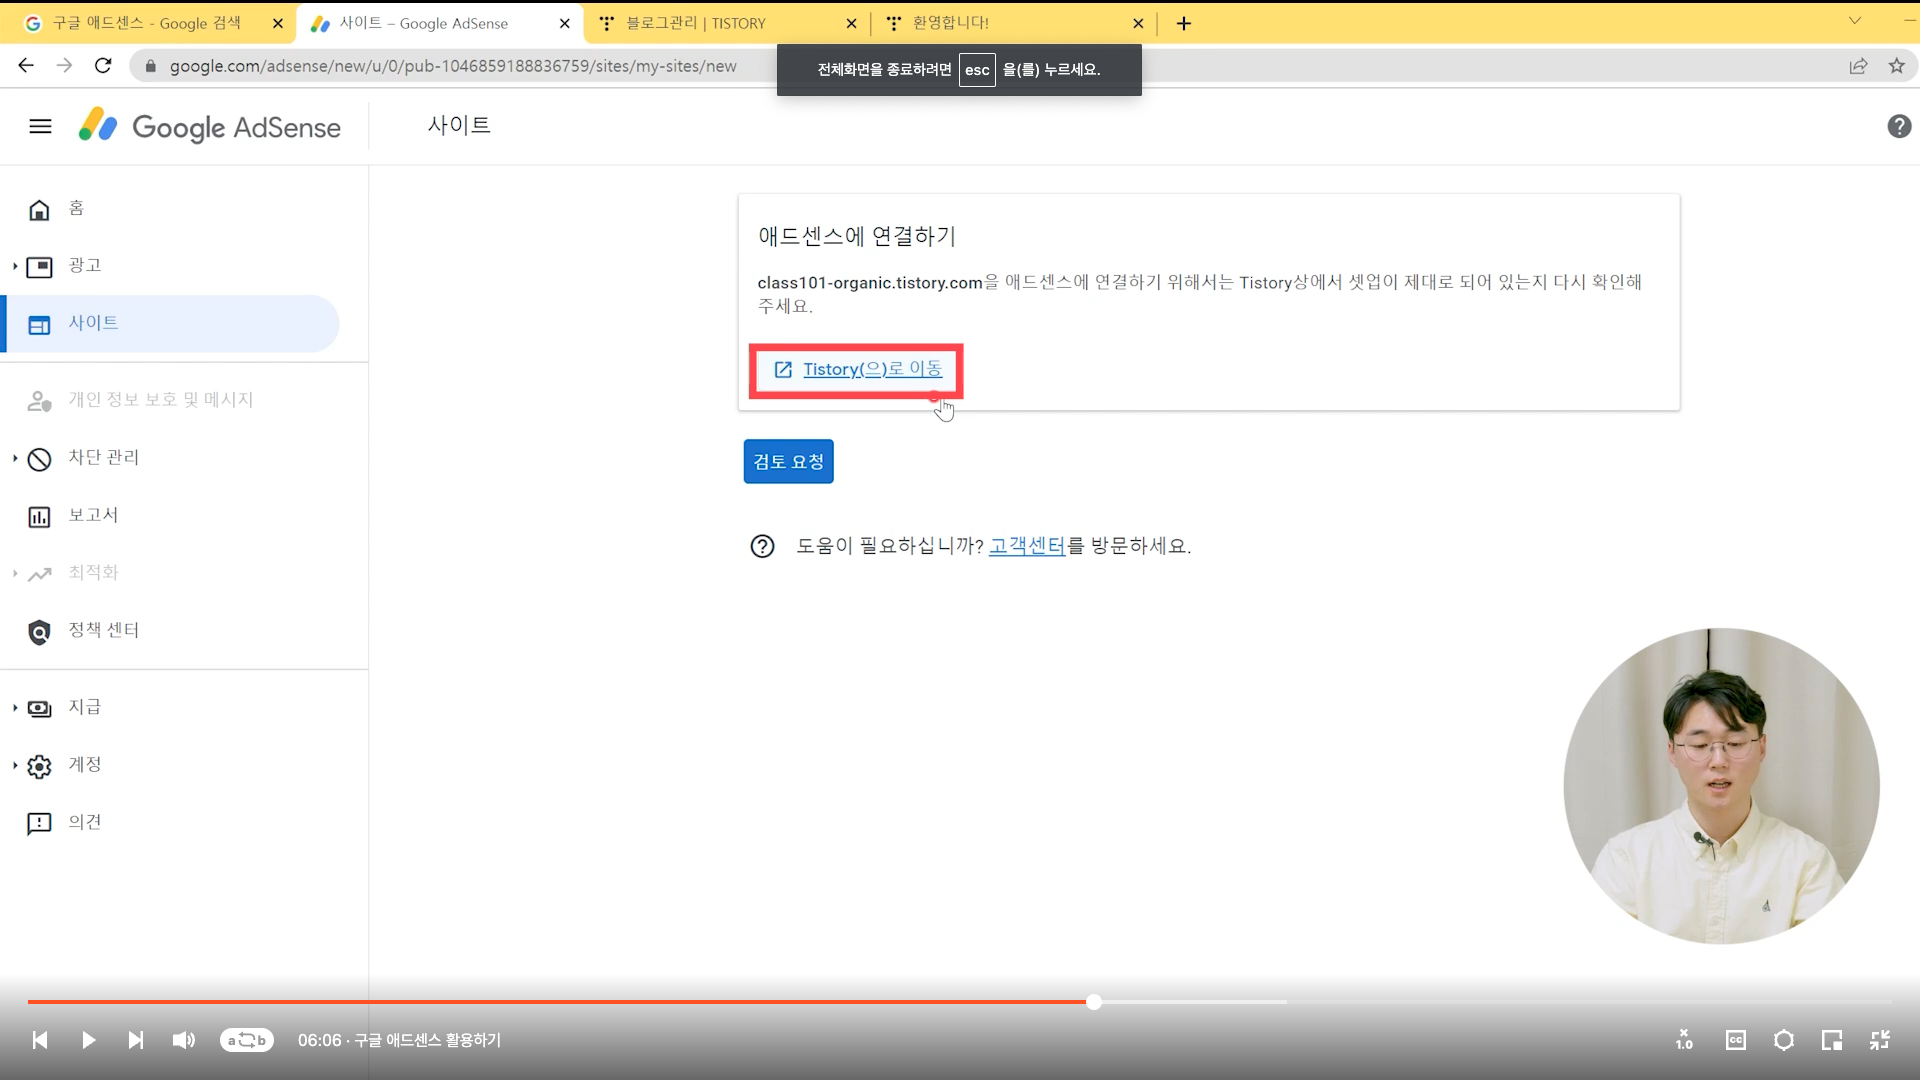Screen dimensions: 1920x1080
Task: Click the bookmark star icon
Action: point(1896,66)
